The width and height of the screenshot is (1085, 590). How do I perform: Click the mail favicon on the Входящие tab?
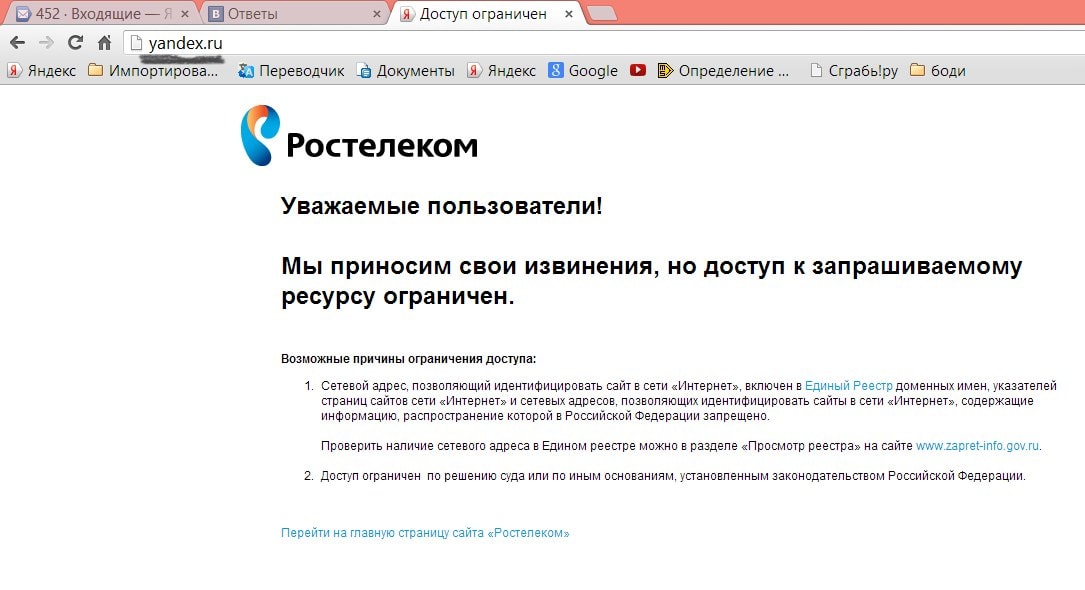pyautogui.click(x=23, y=14)
